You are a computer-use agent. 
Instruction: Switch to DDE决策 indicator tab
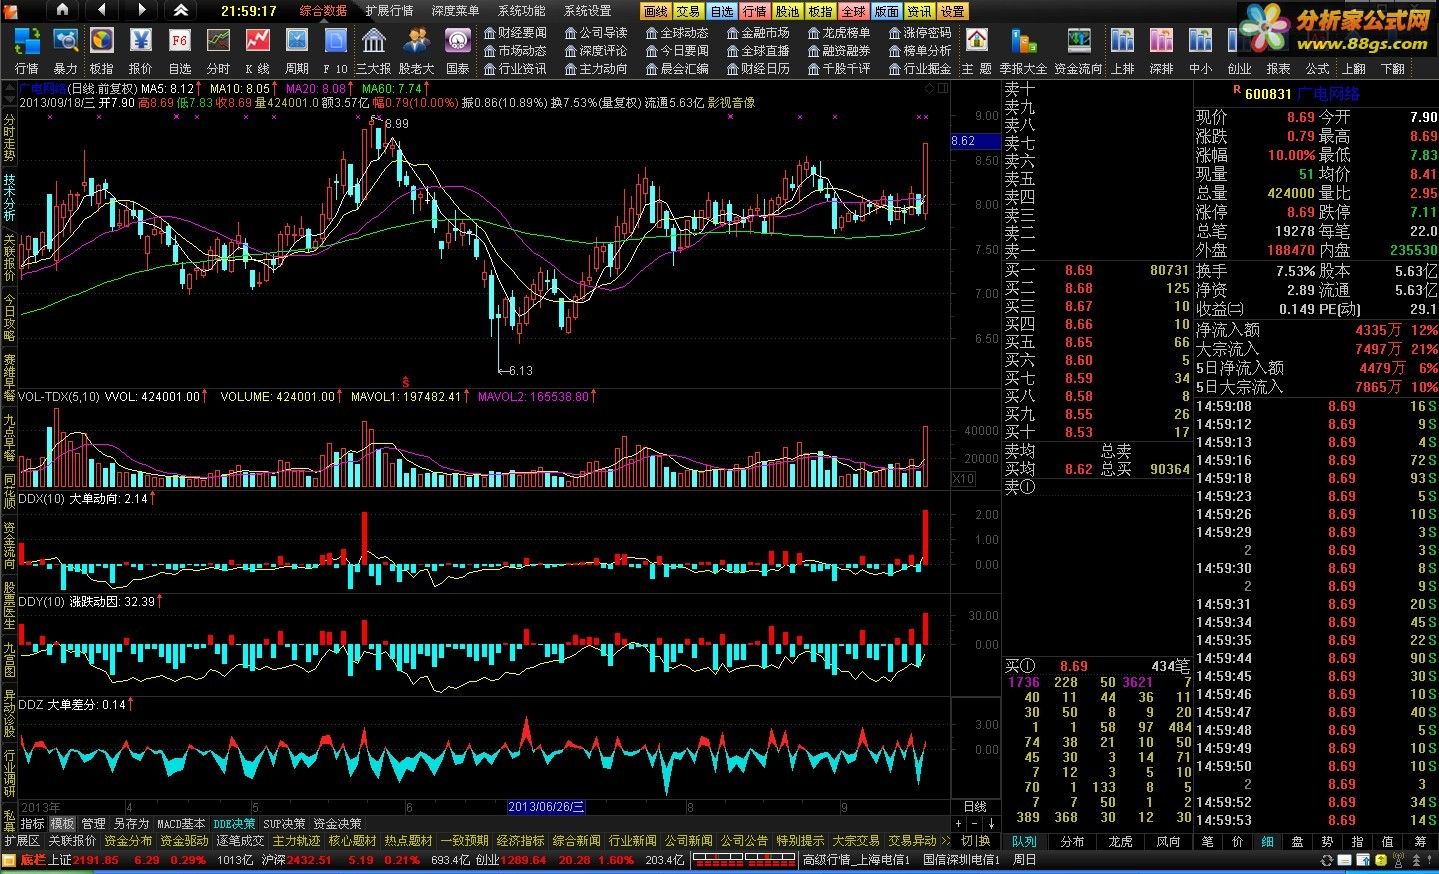click(234, 824)
